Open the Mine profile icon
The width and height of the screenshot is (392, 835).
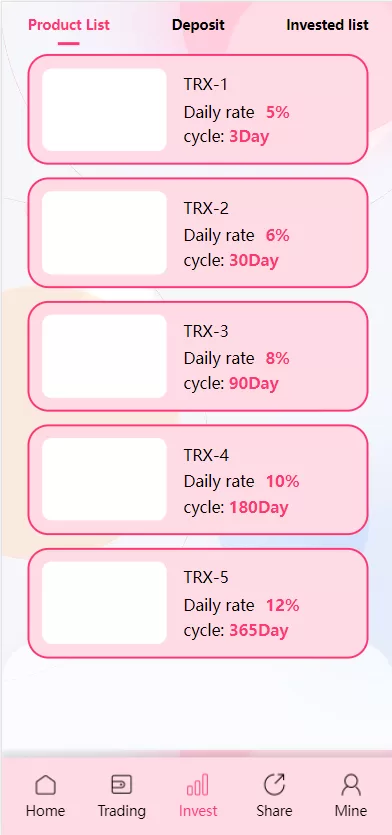tap(351, 785)
